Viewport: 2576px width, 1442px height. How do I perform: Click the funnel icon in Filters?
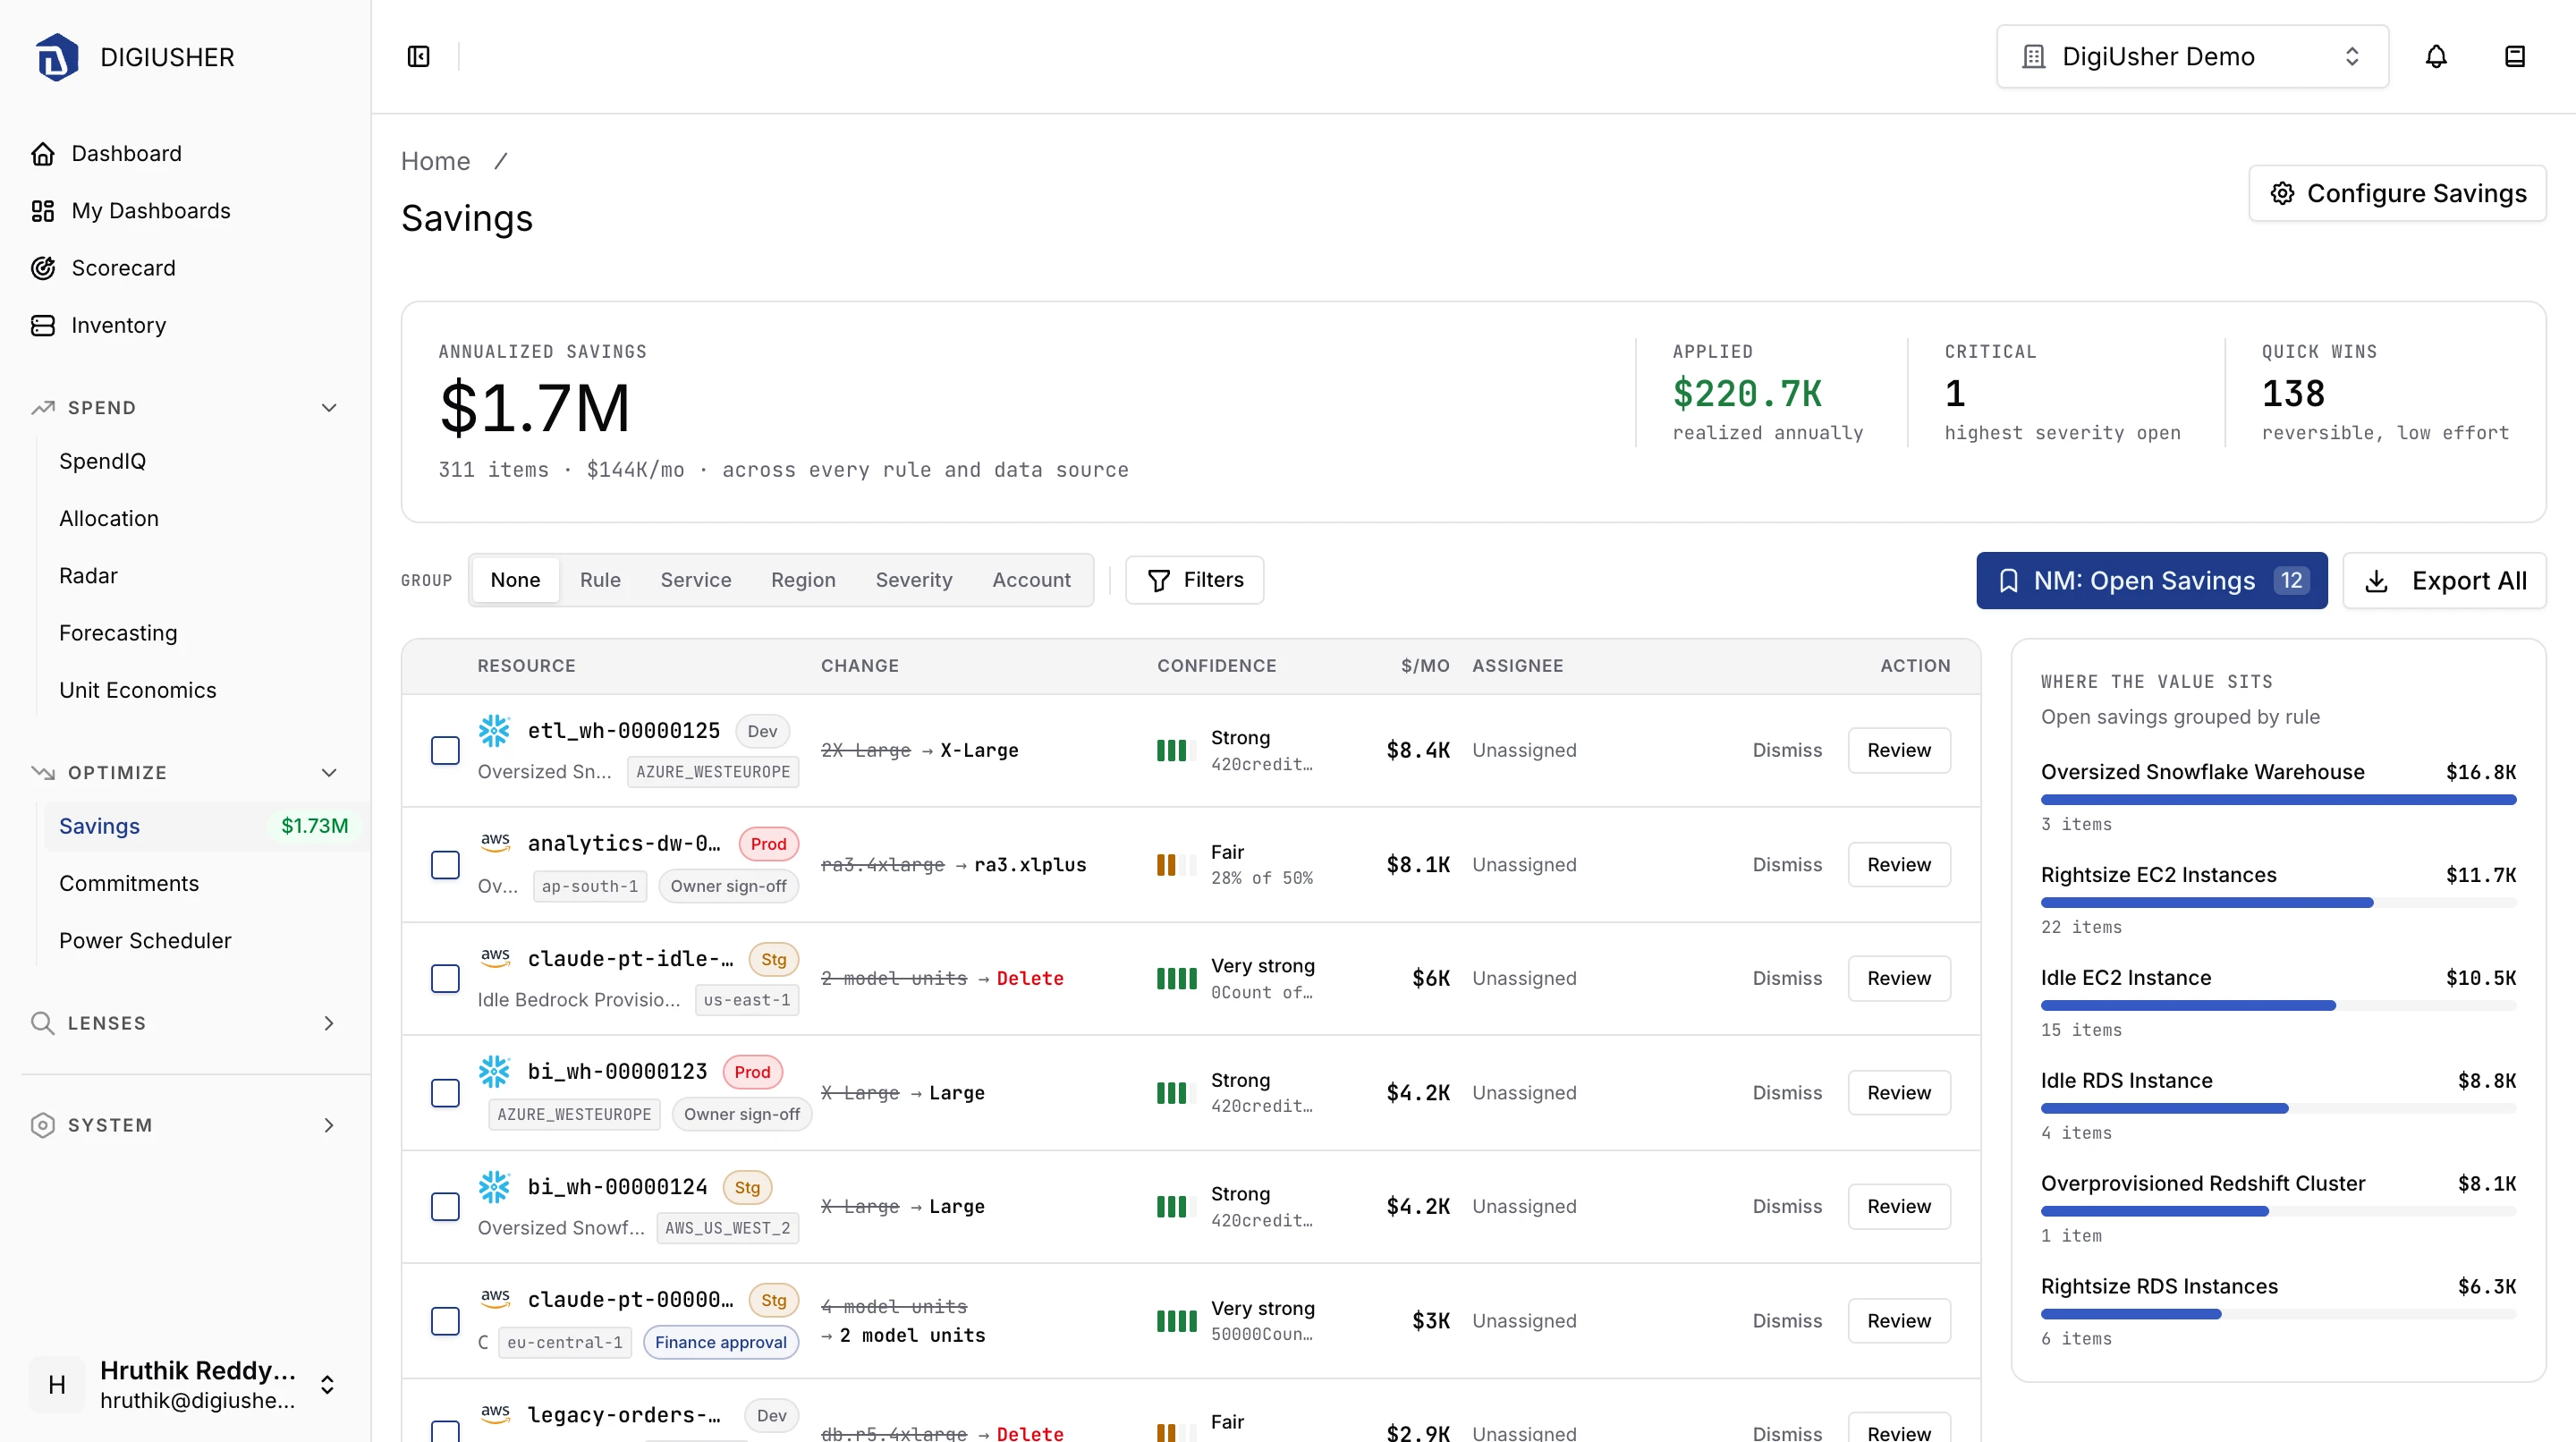[x=1159, y=580]
